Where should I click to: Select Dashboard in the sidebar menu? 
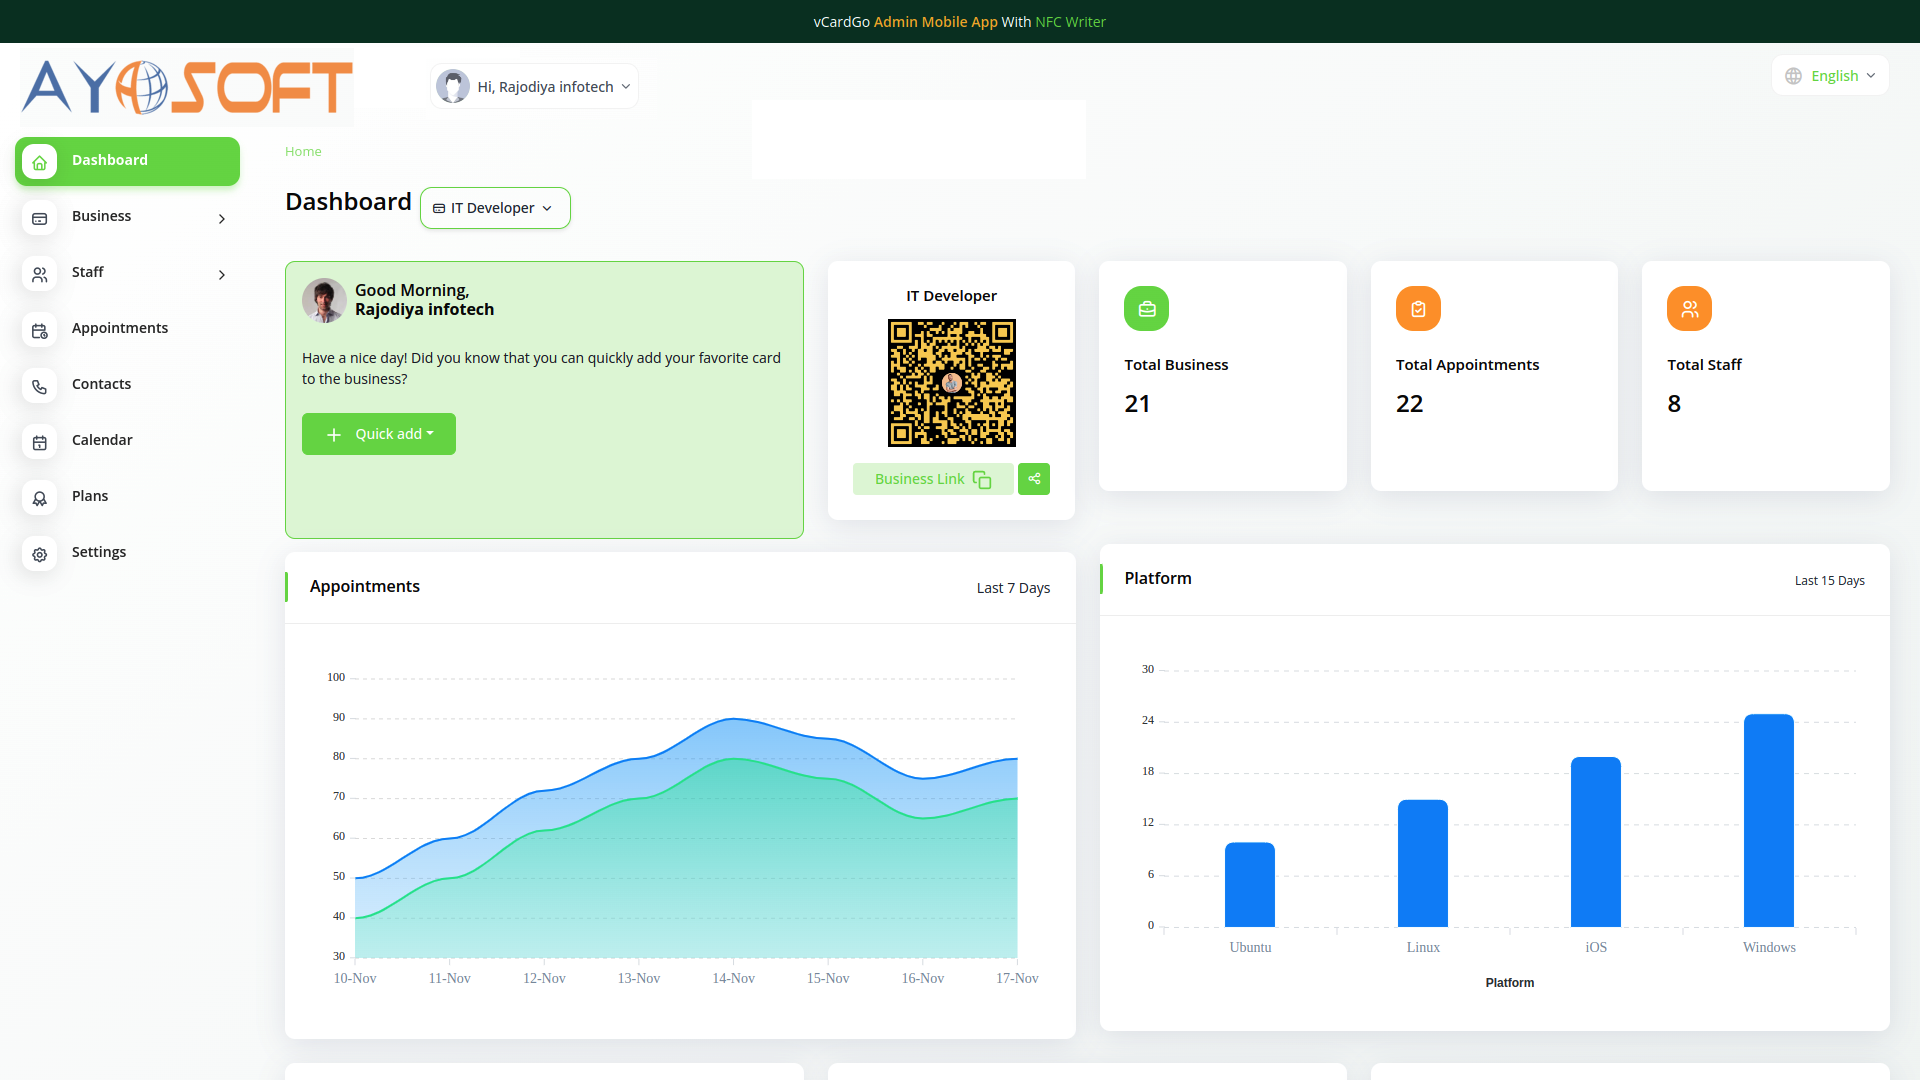coord(127,161)
